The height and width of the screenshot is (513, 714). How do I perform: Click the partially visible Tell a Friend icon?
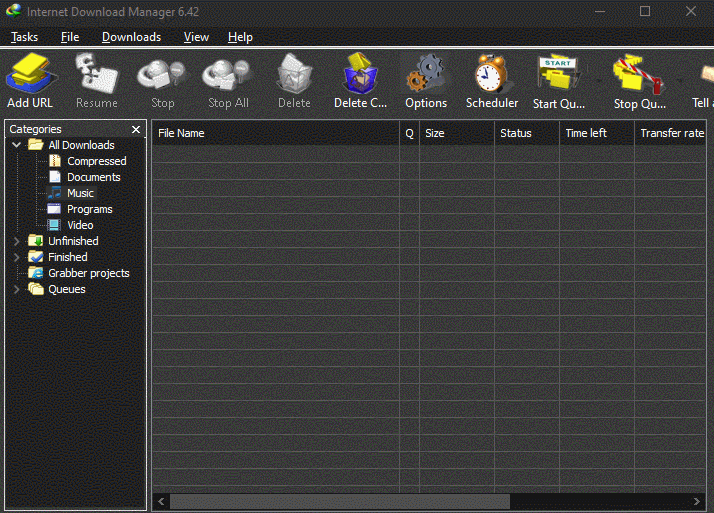coord(707,74)
